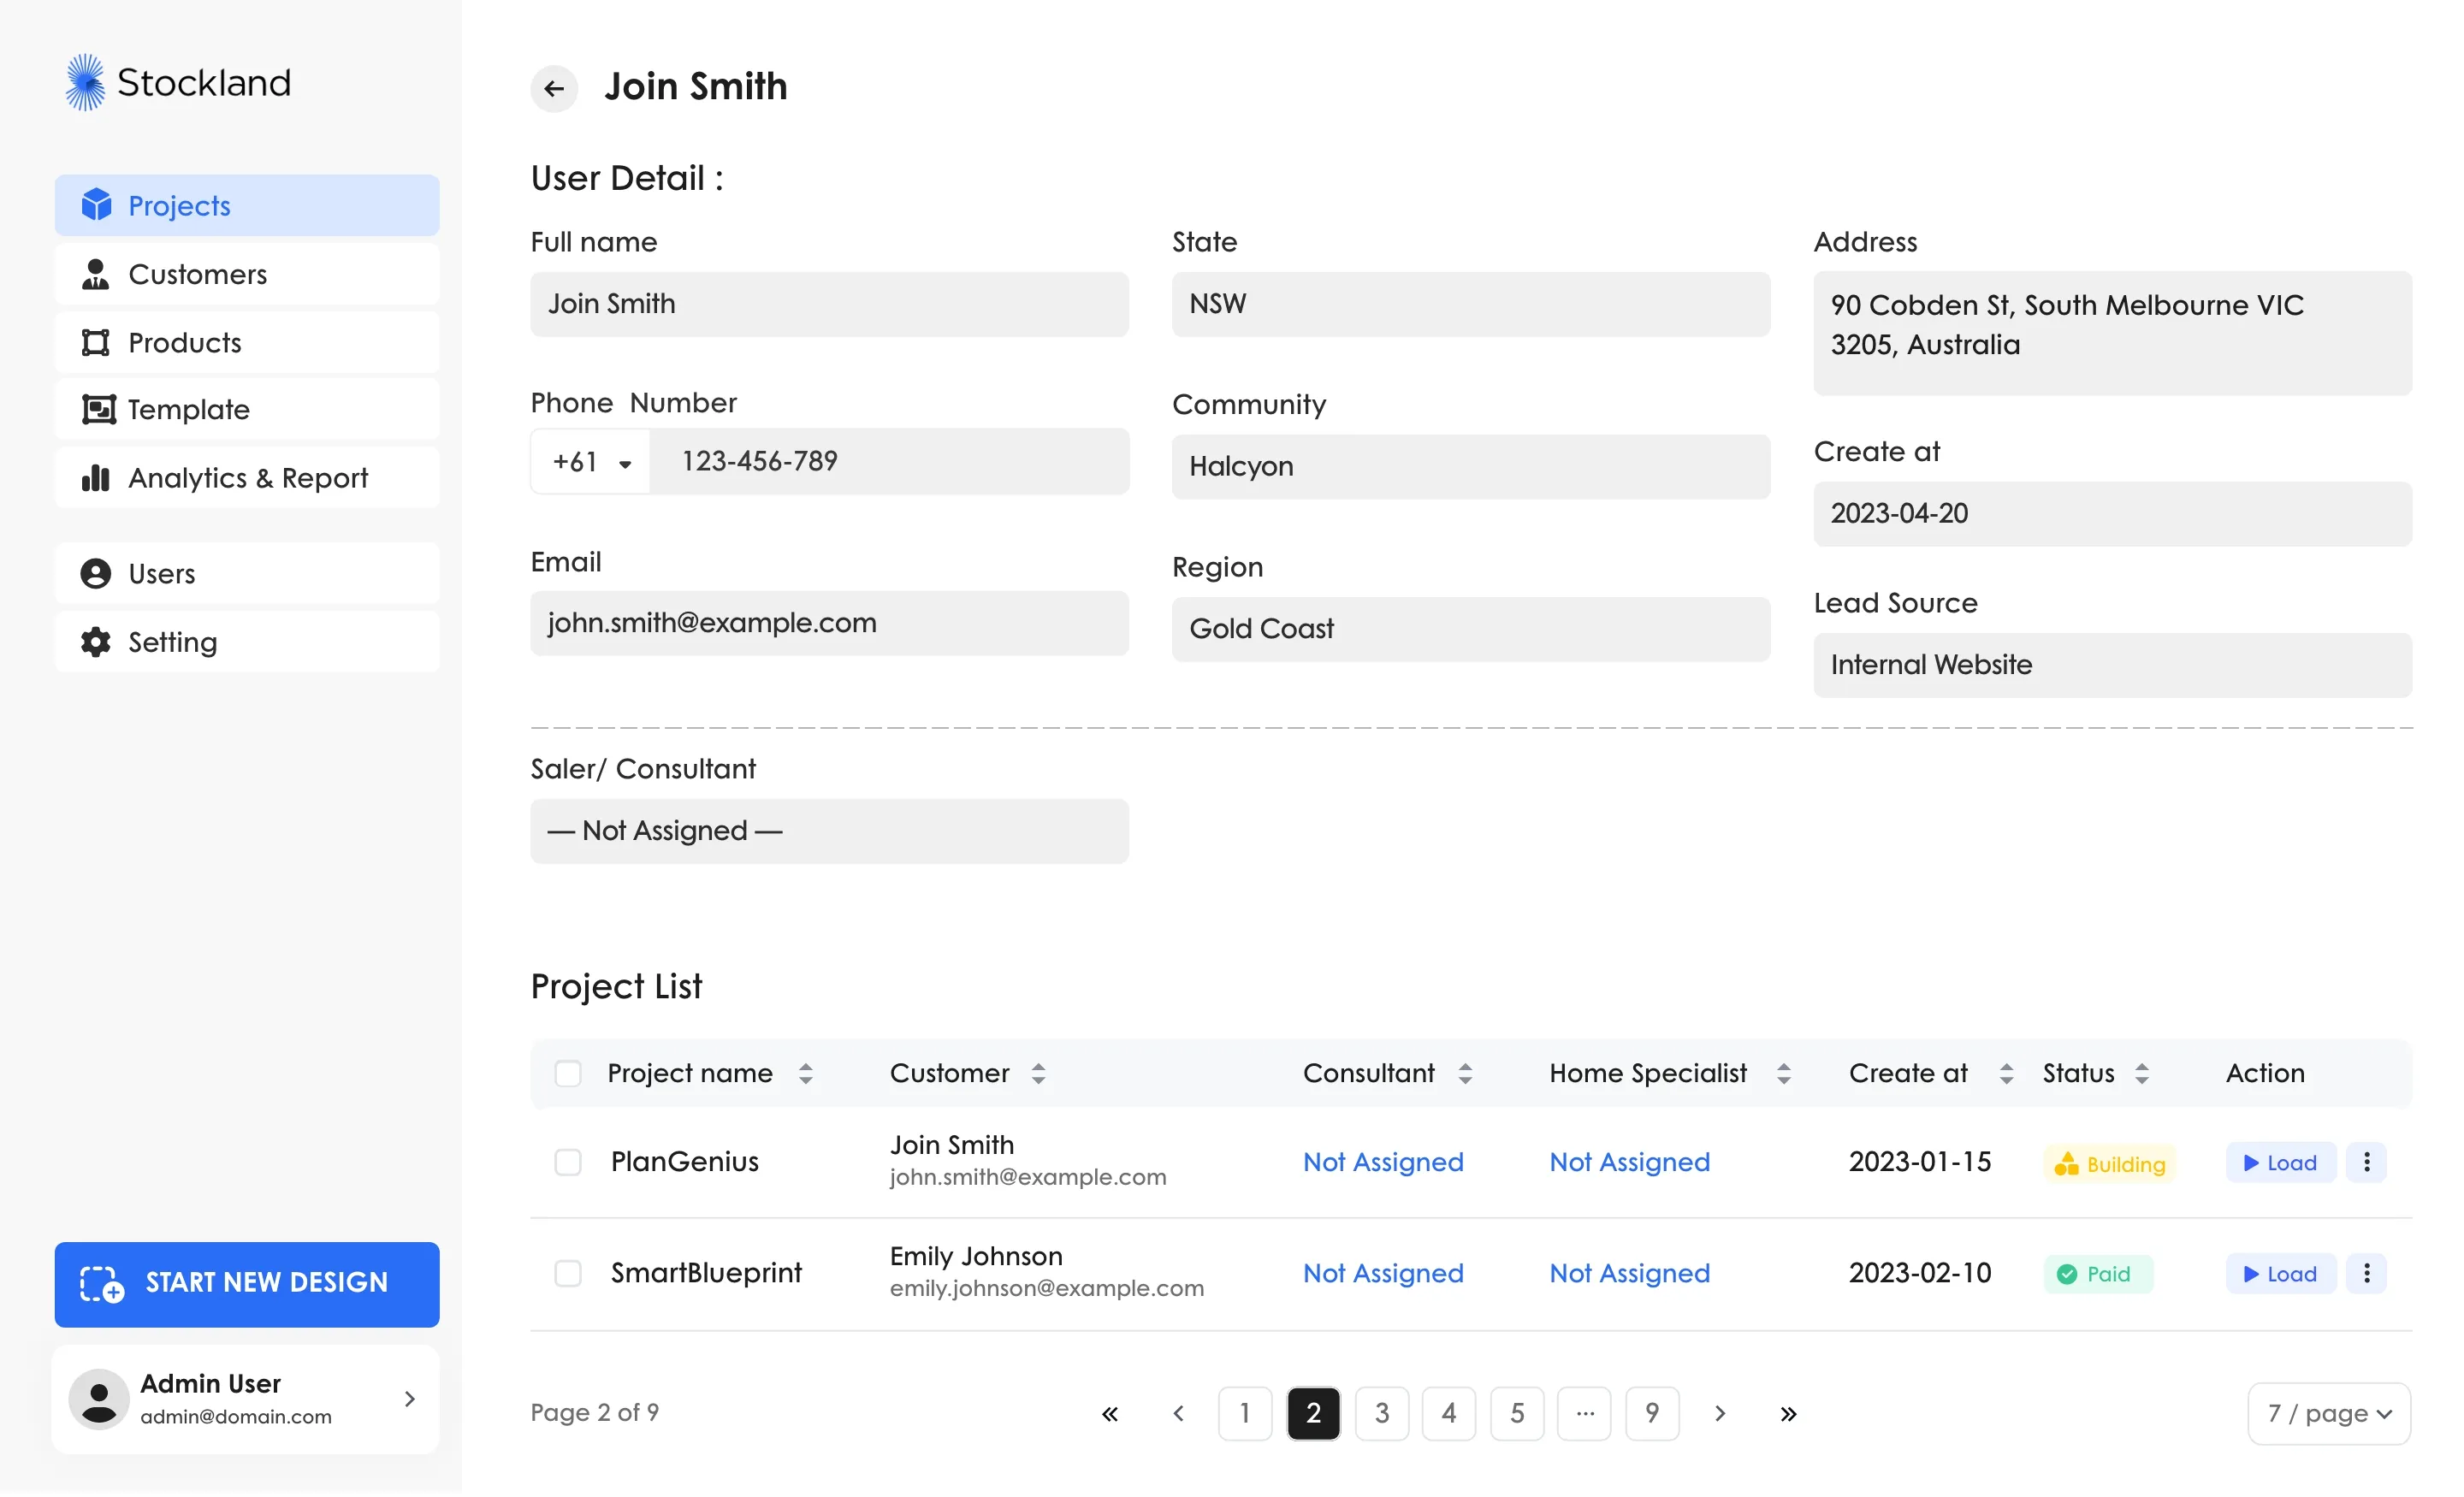The height and width of the screenshot is (1497, 2464).
Task: Jump to first page double-arrow icon
Action: tap(1110, 1413)
